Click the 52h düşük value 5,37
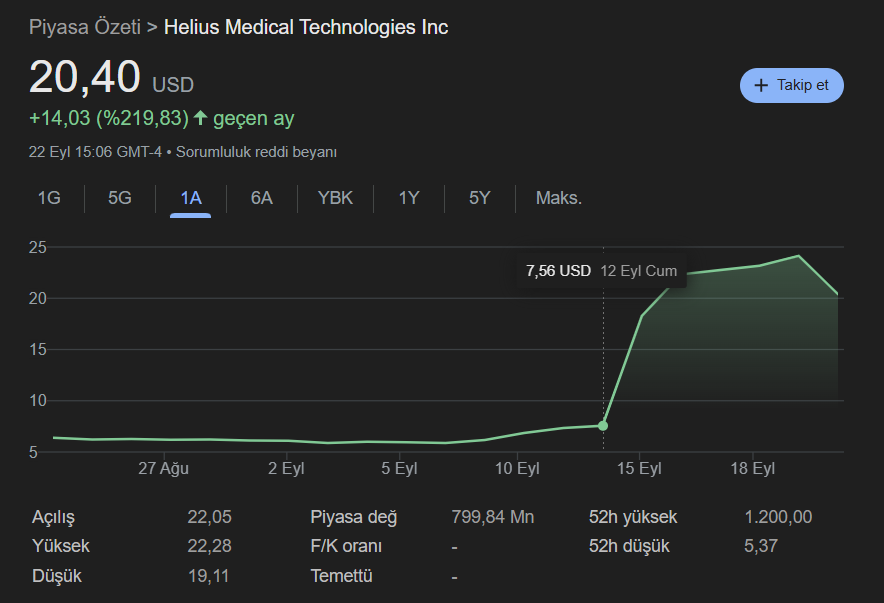 [761, 546]
